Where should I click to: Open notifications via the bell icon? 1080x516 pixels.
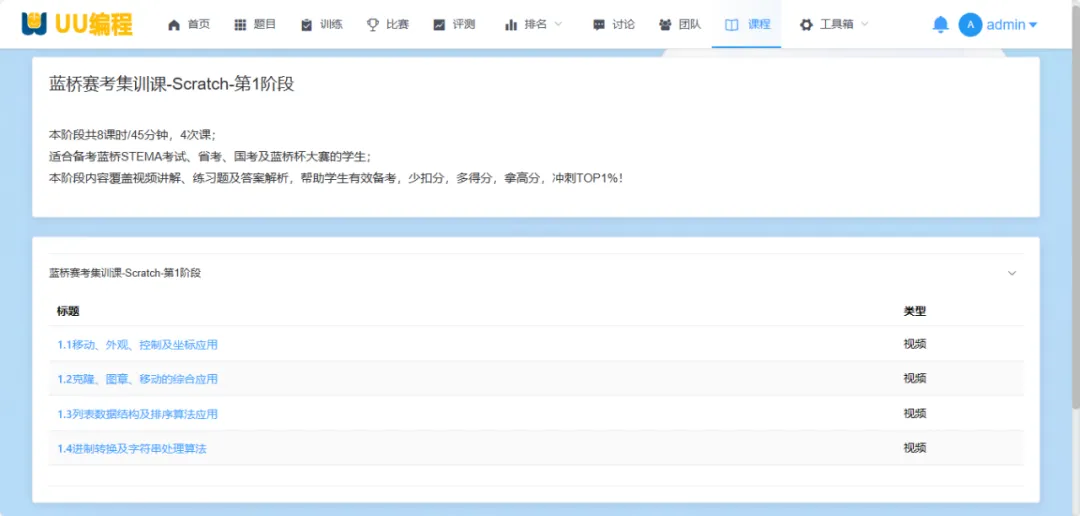(x=940, y=25)
